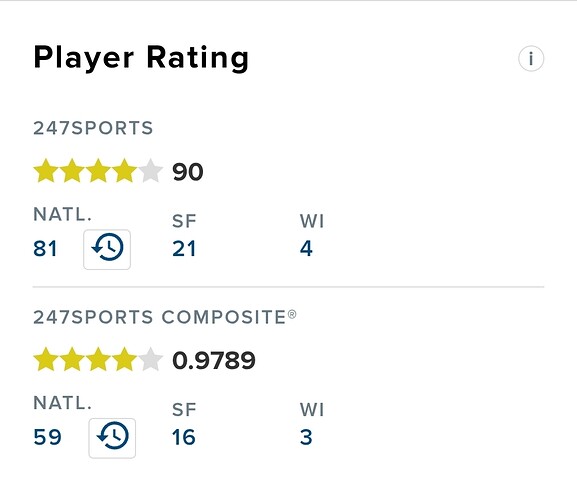The width and height of the screenshot is (577, 500).
Task: Open SF position rank 21 link
Action: tap(184, 249)
